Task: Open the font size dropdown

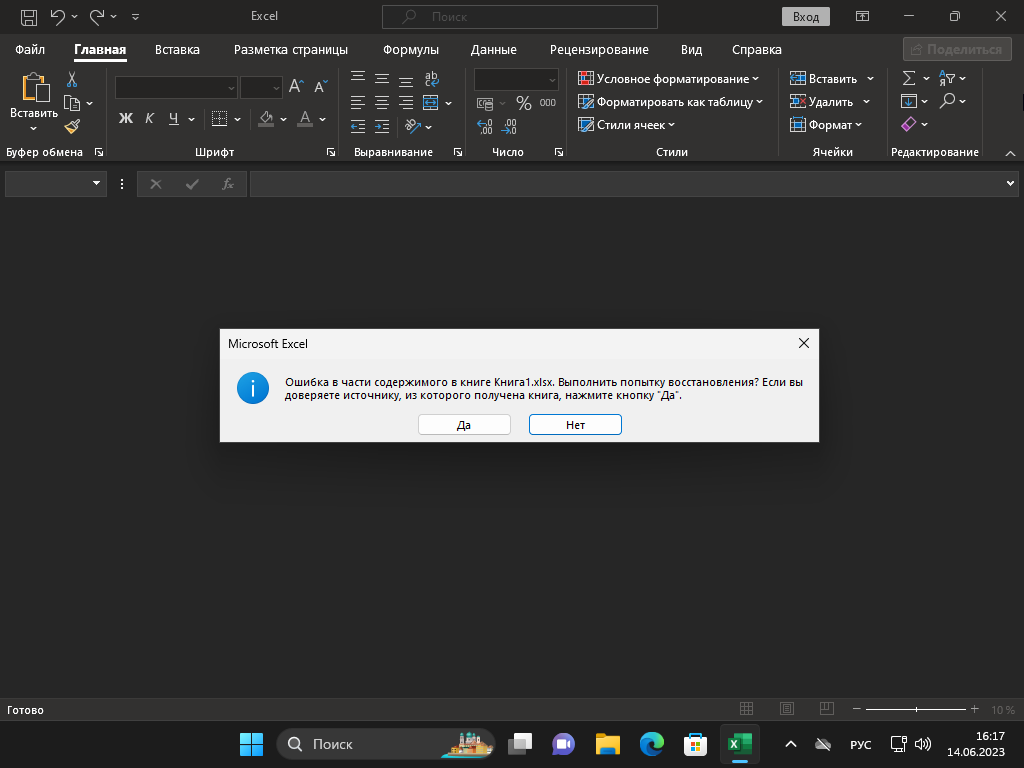Action: tap(276, 88)
